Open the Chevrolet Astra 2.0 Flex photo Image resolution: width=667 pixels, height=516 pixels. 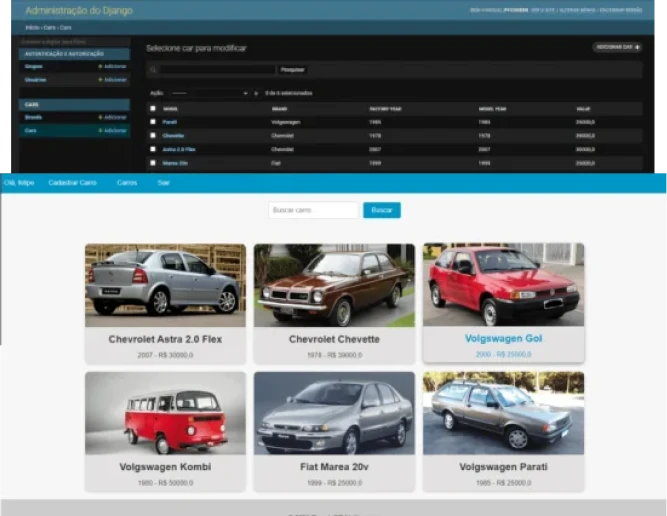tap(165, 285)
